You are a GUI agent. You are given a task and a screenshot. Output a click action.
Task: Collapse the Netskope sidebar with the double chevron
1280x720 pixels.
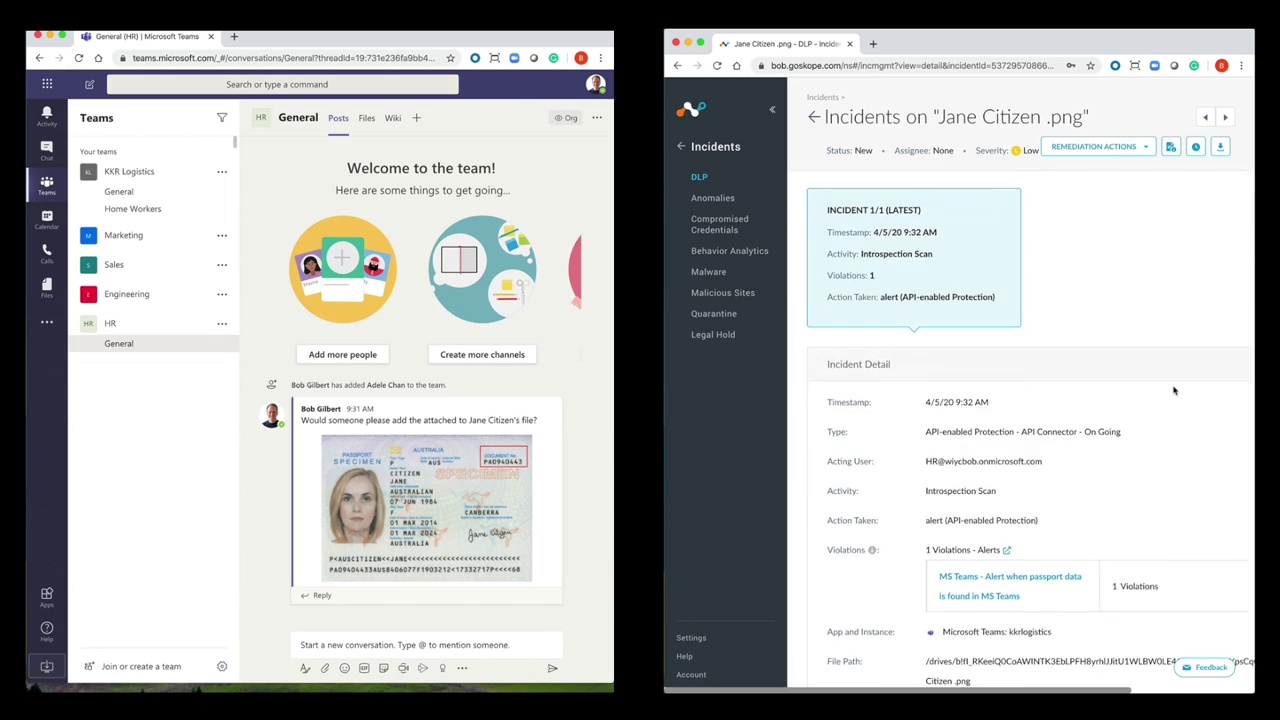click(772, 109)
